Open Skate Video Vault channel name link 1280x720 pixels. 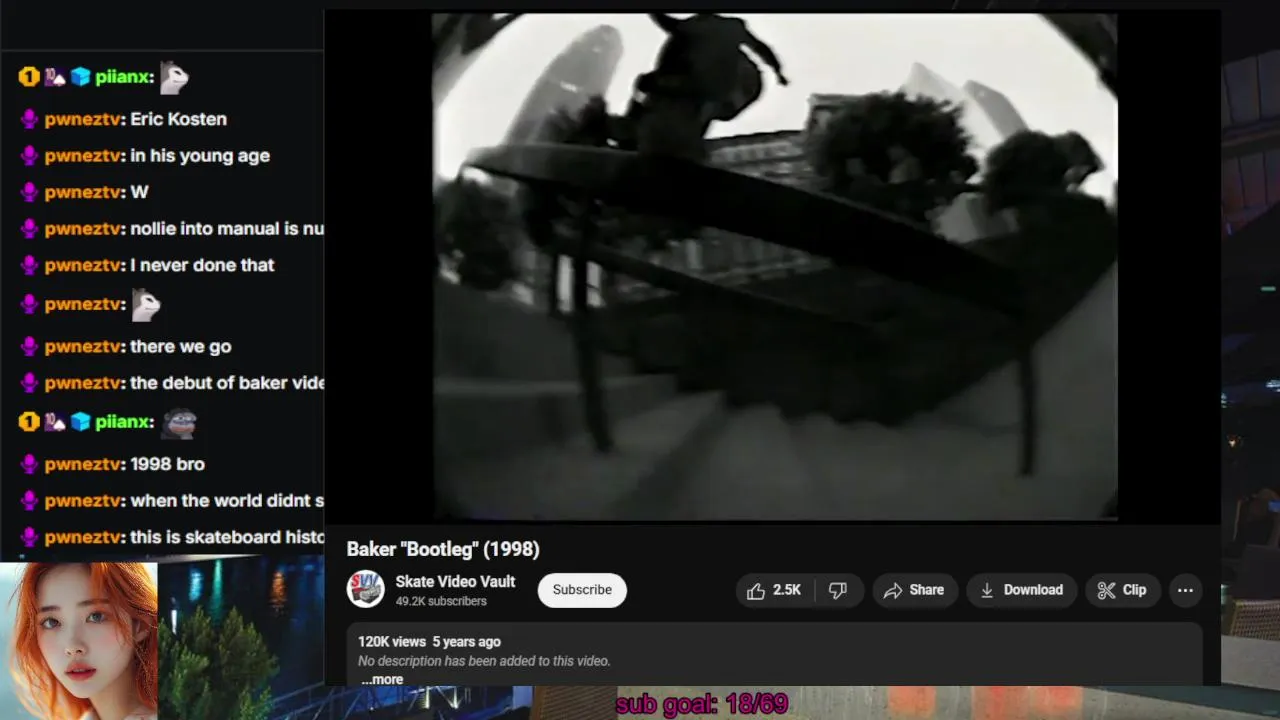[455, 582]
